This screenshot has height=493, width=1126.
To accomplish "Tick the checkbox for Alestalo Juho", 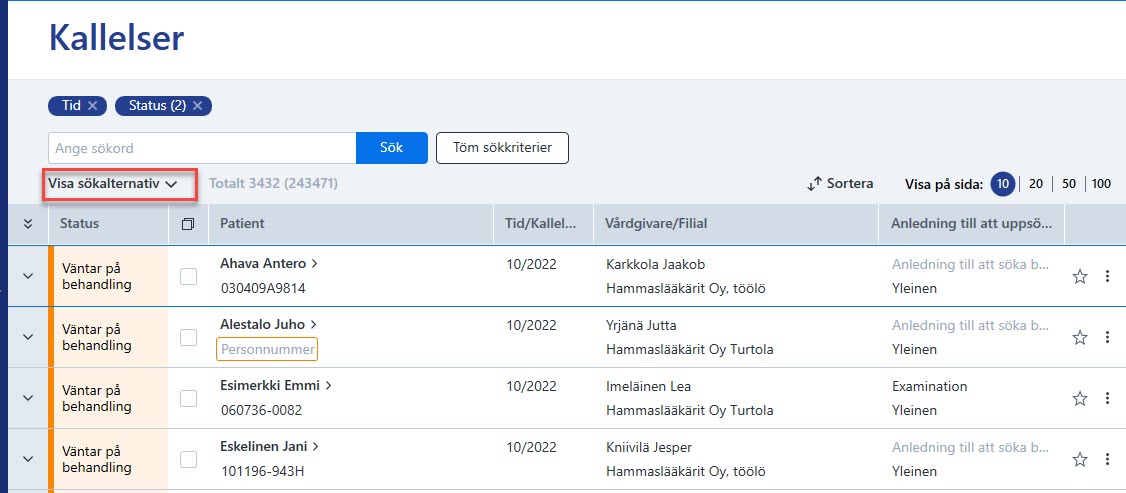I will tap(188, 337).
